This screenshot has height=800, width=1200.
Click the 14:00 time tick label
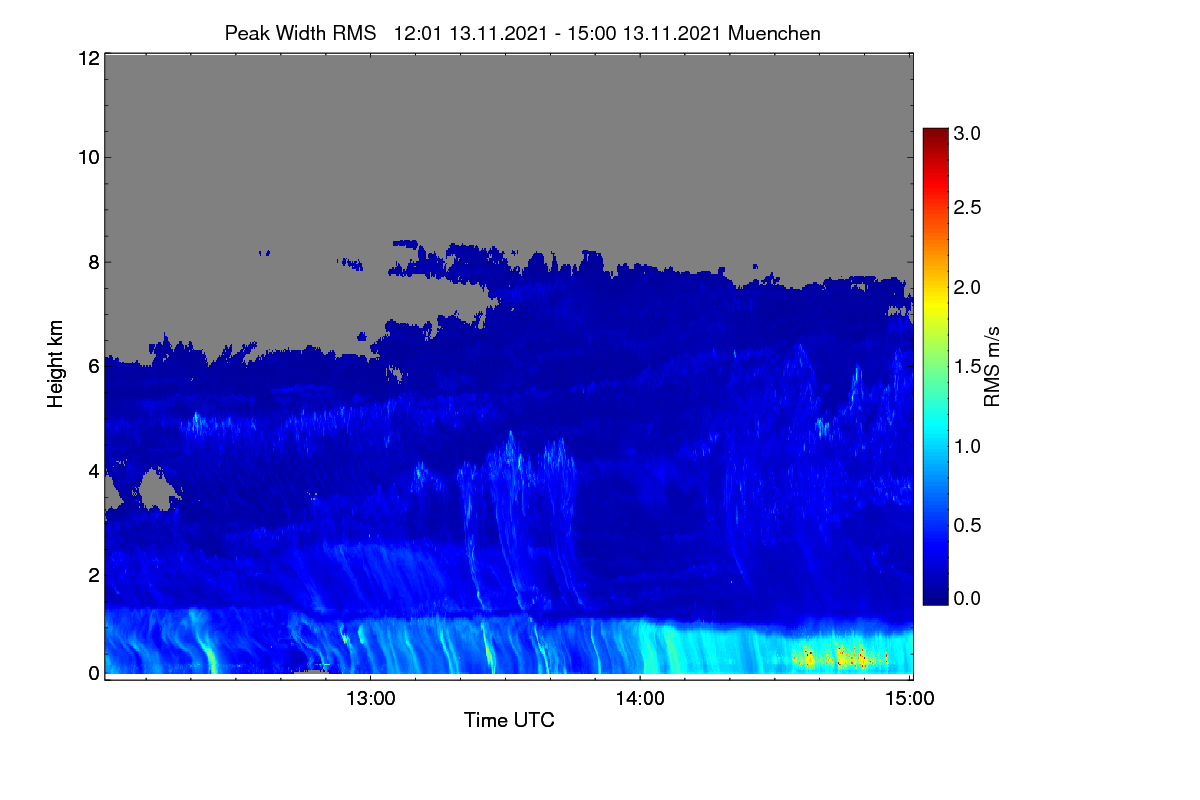click(641, 699)
